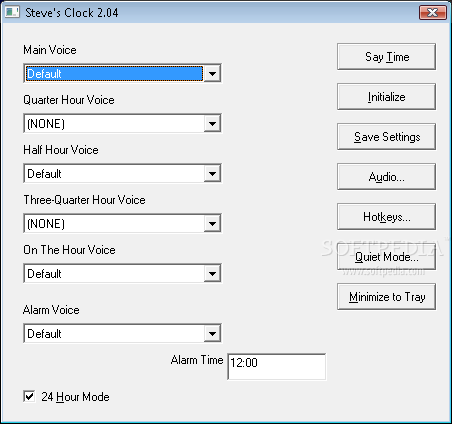The image size is (452, 424).
Task: Open the Hotkeys... dialog
Action: (386, 217)
